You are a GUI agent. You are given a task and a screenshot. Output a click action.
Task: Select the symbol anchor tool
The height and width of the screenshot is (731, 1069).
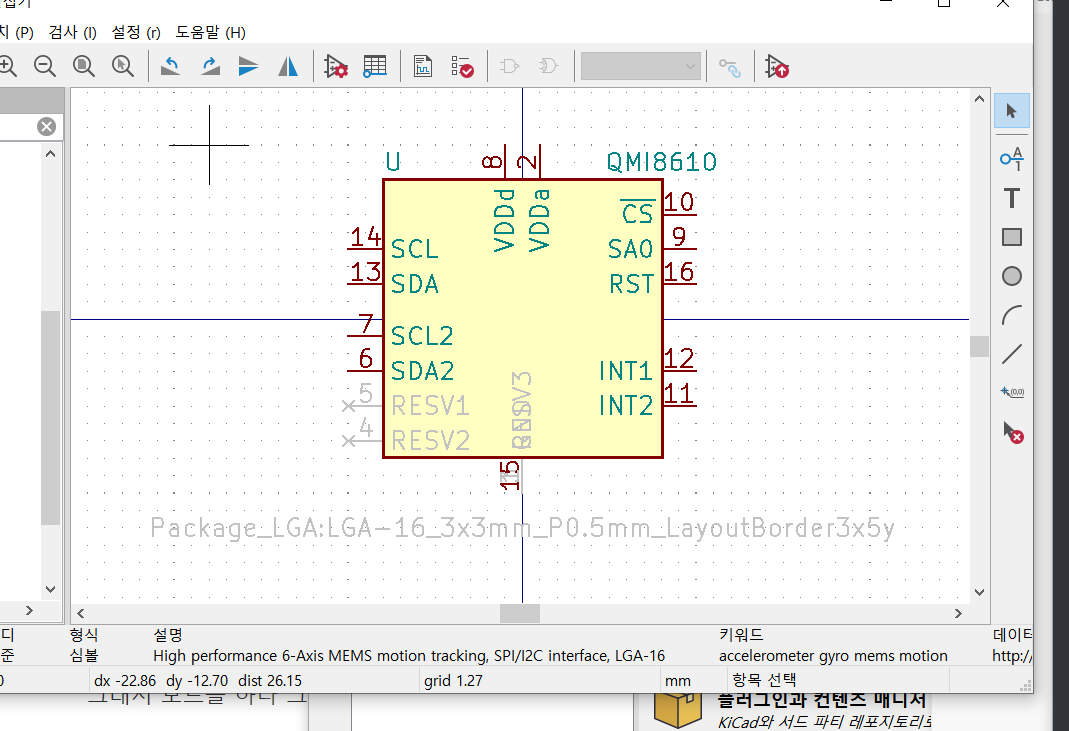(1012, 392)
